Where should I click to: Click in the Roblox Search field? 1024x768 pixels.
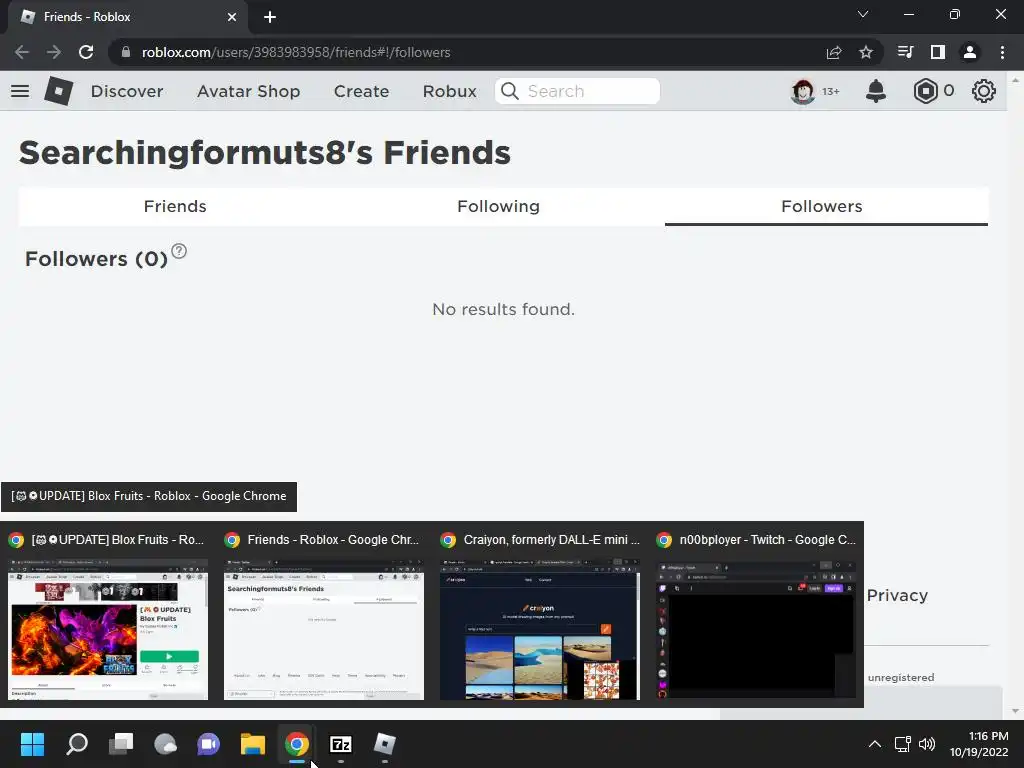[577, 91]
